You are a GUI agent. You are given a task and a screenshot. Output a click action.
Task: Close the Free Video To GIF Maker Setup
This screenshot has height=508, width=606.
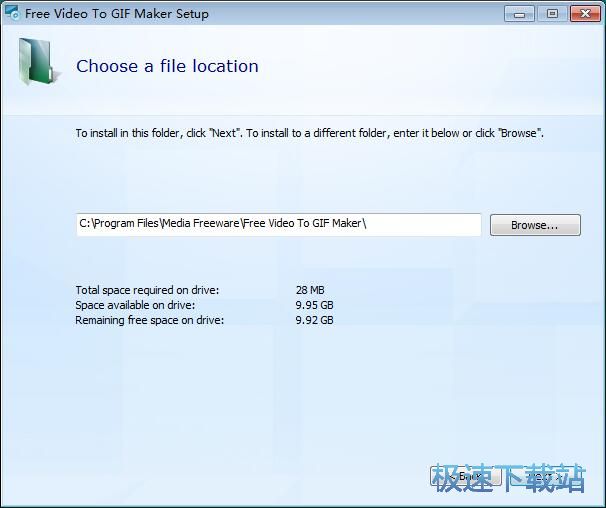[585, 14]
